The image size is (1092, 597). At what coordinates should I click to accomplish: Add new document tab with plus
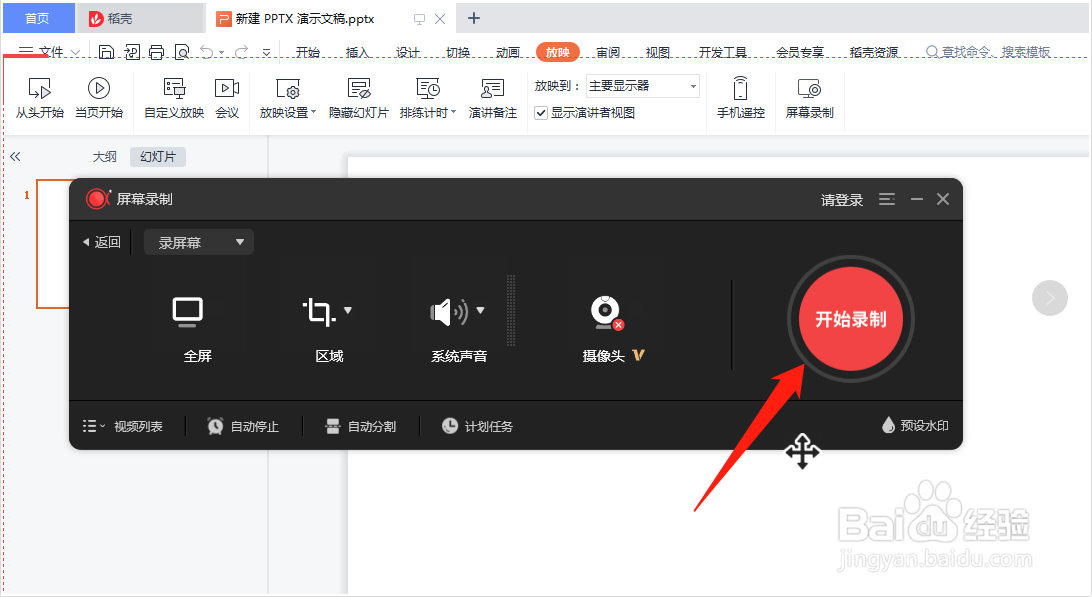click(x=474, y=18)
